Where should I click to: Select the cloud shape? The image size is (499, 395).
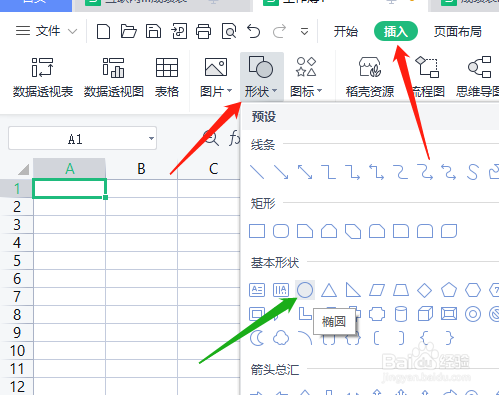point(281,338)
